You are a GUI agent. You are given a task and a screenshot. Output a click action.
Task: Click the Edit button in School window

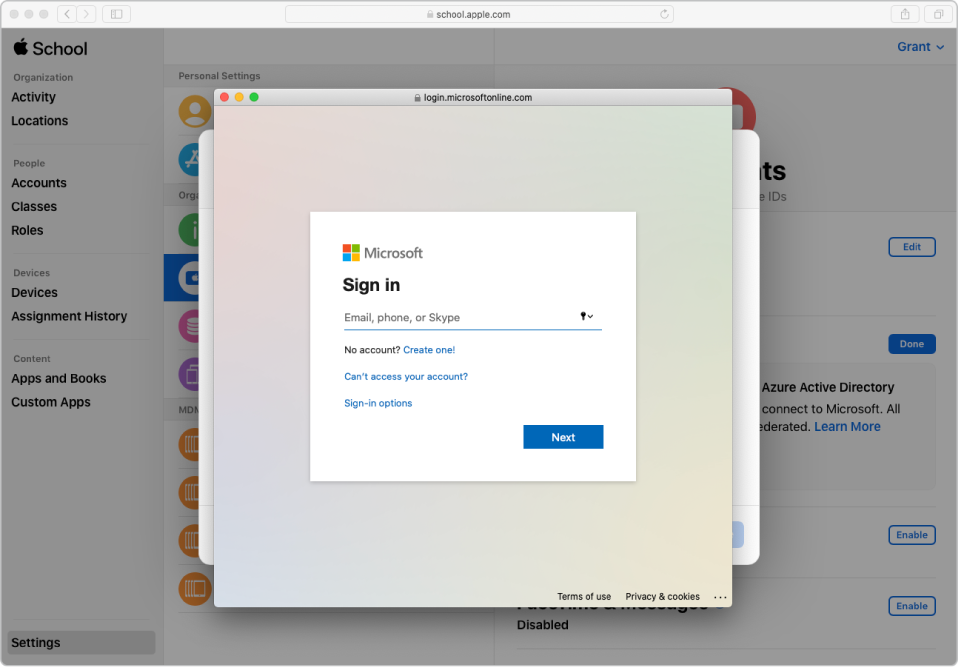point(913,247)
